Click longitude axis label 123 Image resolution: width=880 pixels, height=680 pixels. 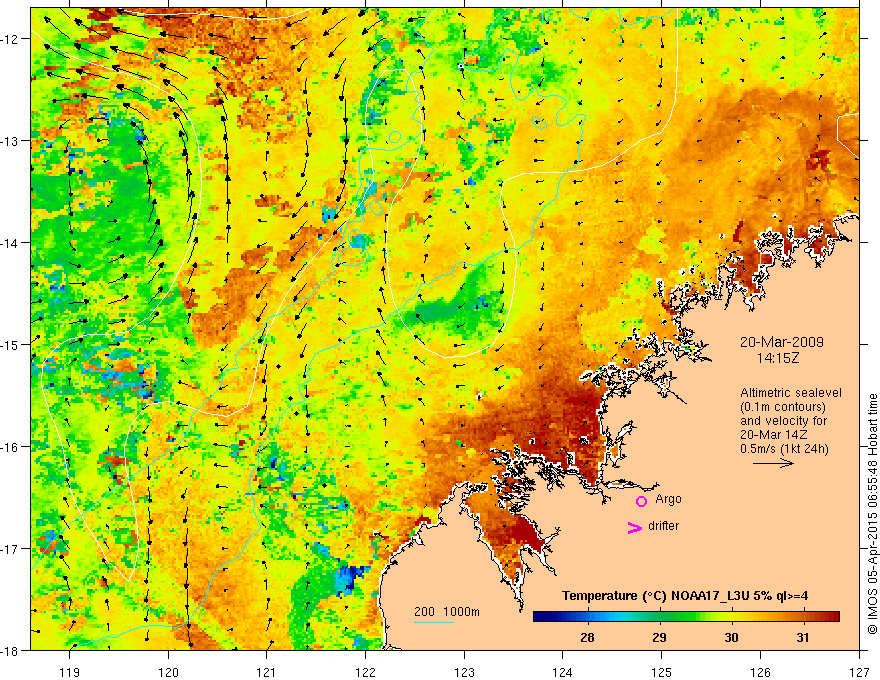[x=464, y=672]
